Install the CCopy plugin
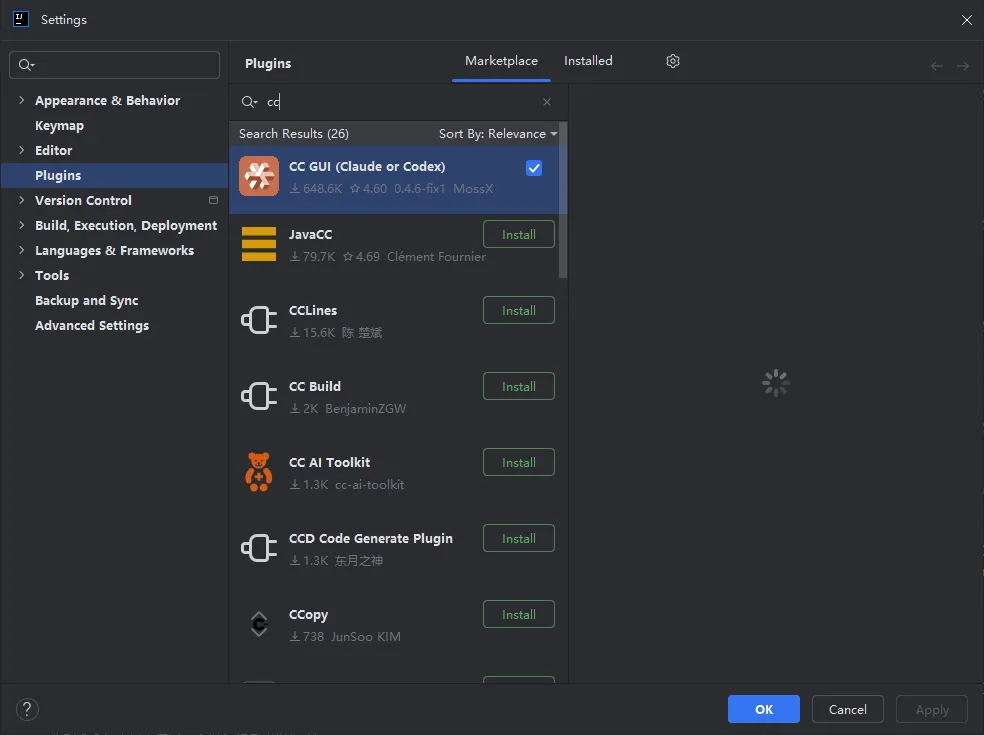 (518, 614)
